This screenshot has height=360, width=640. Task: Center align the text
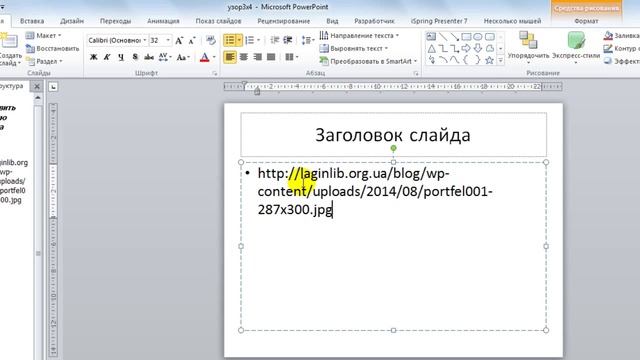(244, 57)
